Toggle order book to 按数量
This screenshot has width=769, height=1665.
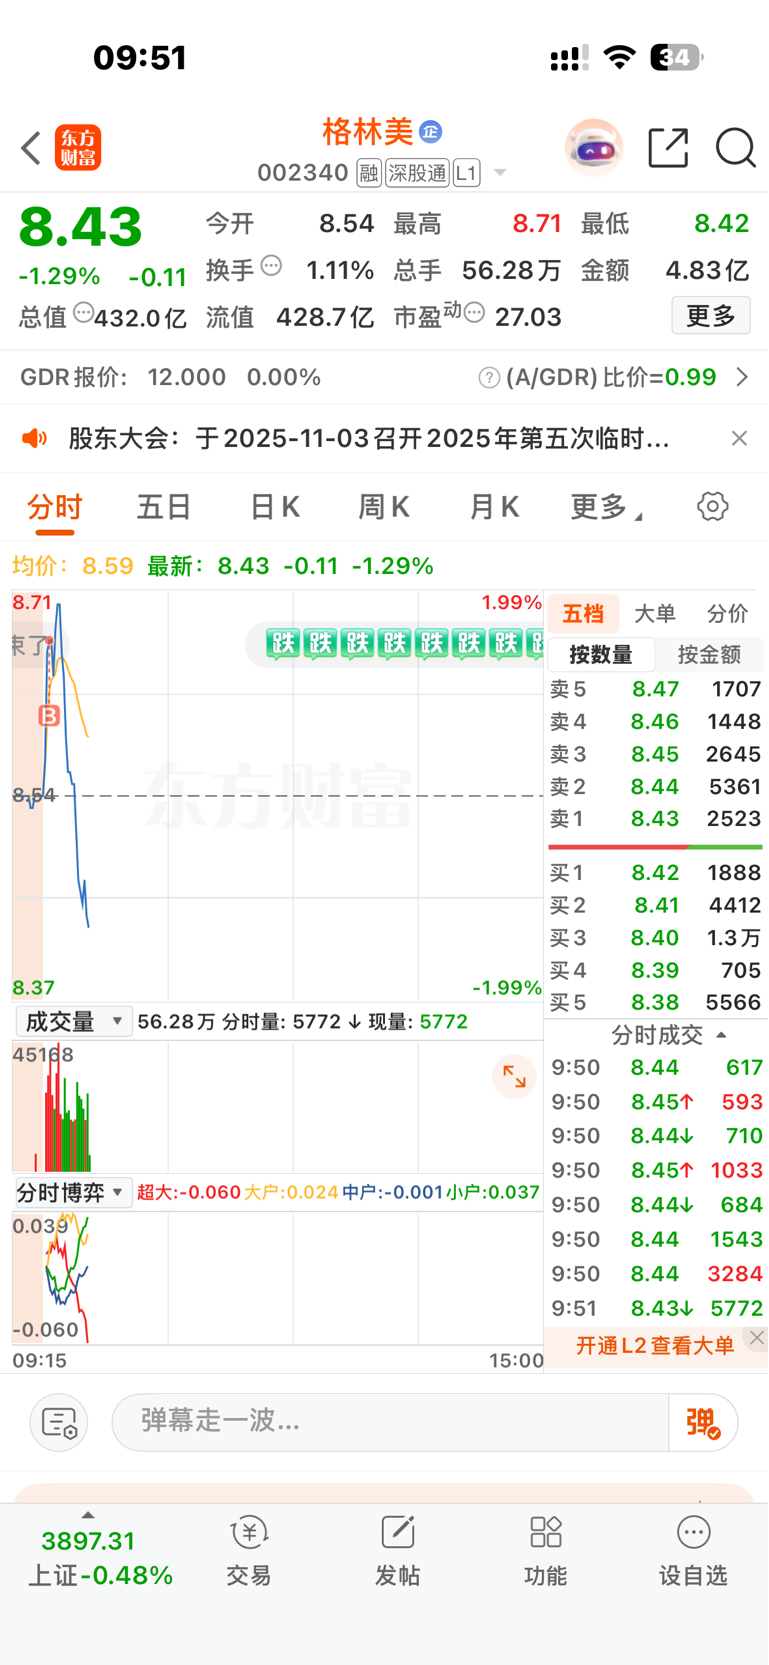point(601,655)
